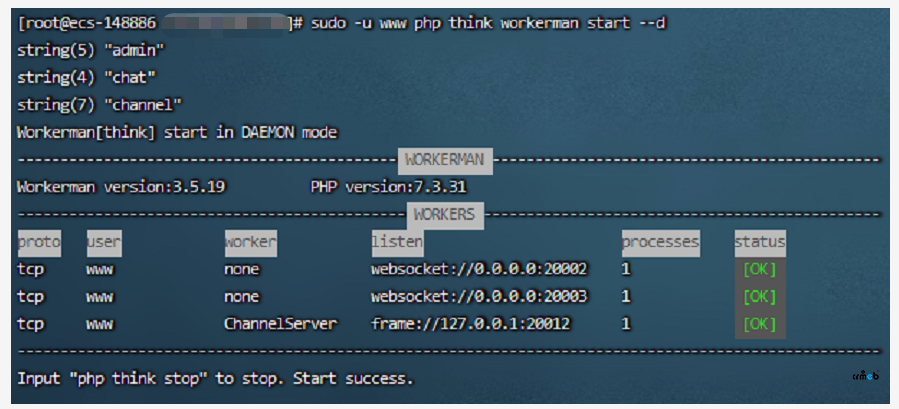Click the status column header
This screenshot has height=409, width=899.
pyautogui.click(x=759, y=242)
